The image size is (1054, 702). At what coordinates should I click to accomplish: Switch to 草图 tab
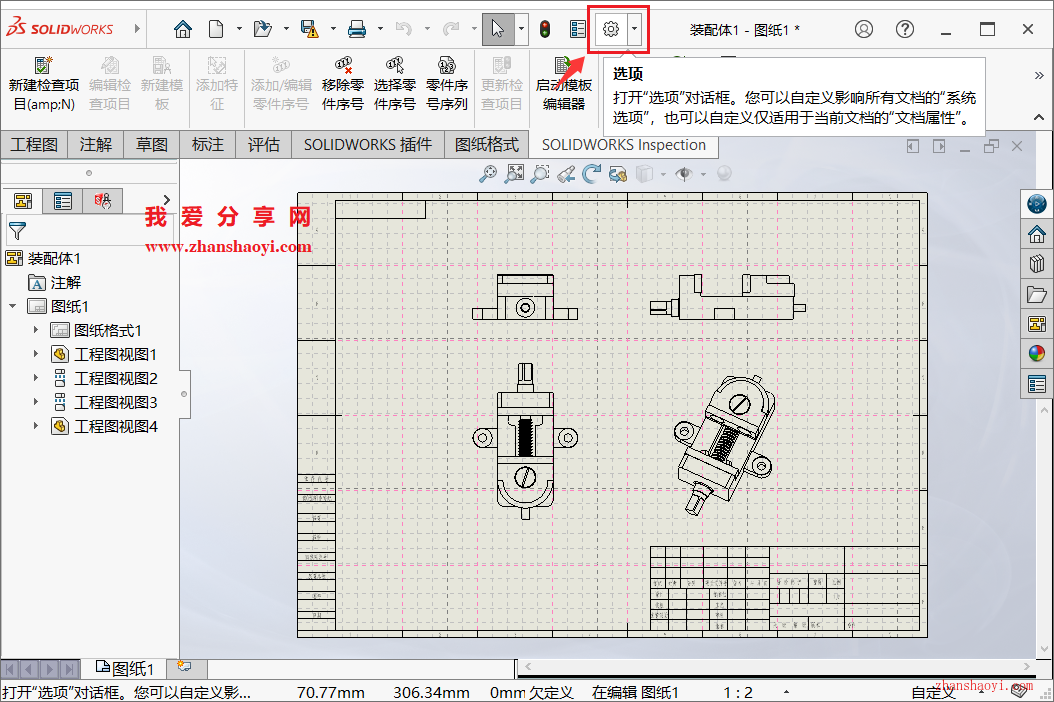click(x=151, y=145)
